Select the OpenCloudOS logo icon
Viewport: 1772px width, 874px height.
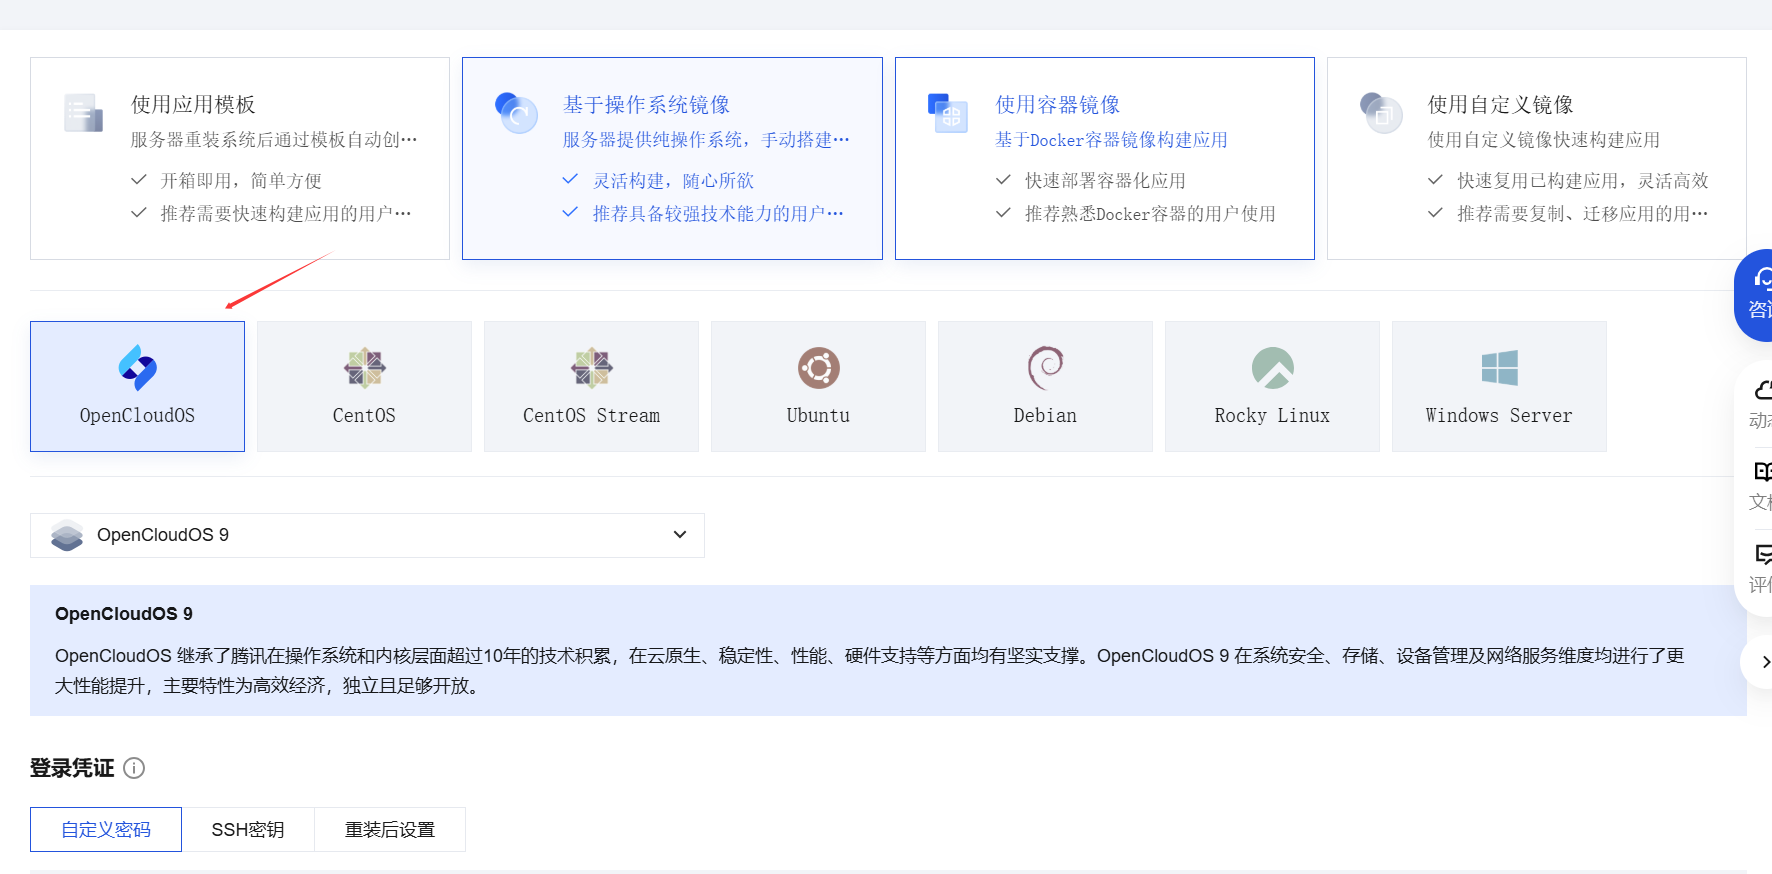click(138, 368)
